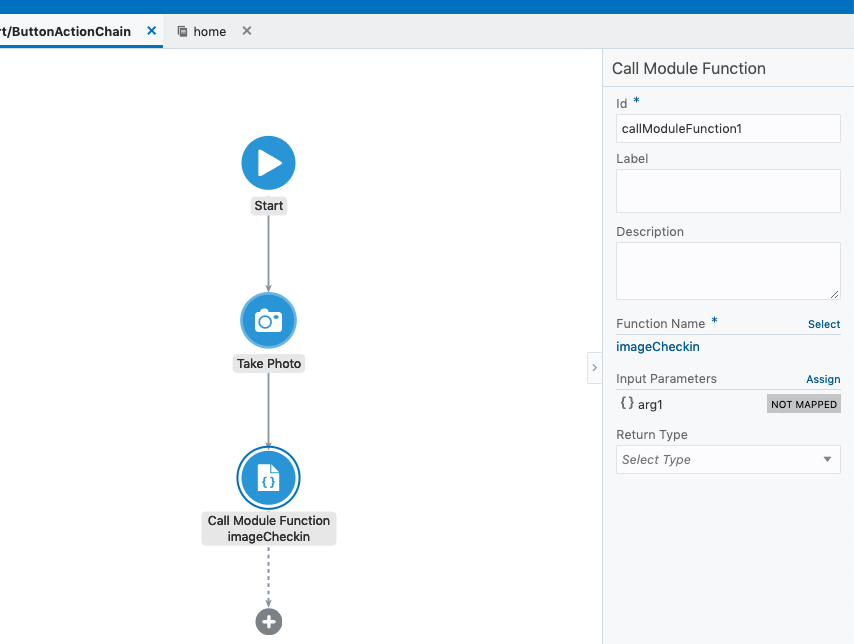The width and height of the screenshot is (854, 644).
Task: Click the curly braces icon beside arg1
Action: coord(626,404)
